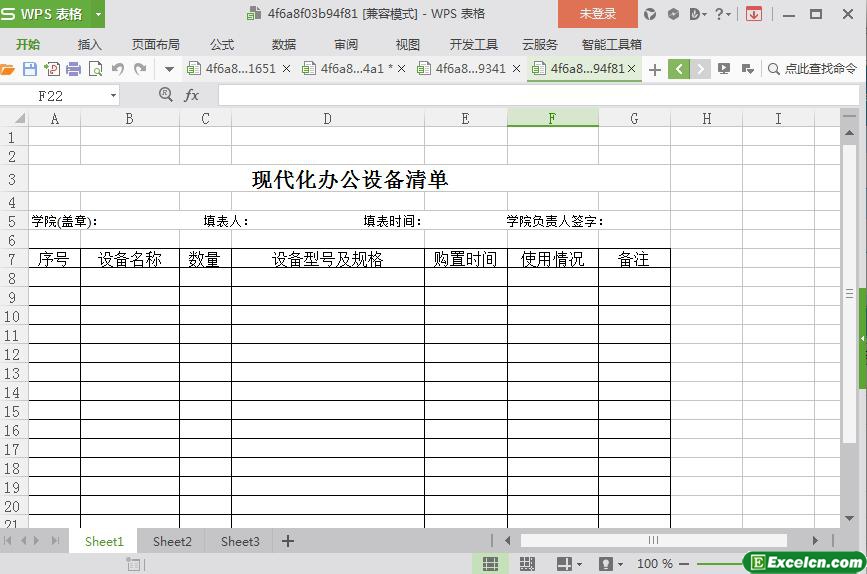Click the 未登录 login button
Image resolution: width=867 pixels, height=574 pixels.
point(597,14)
